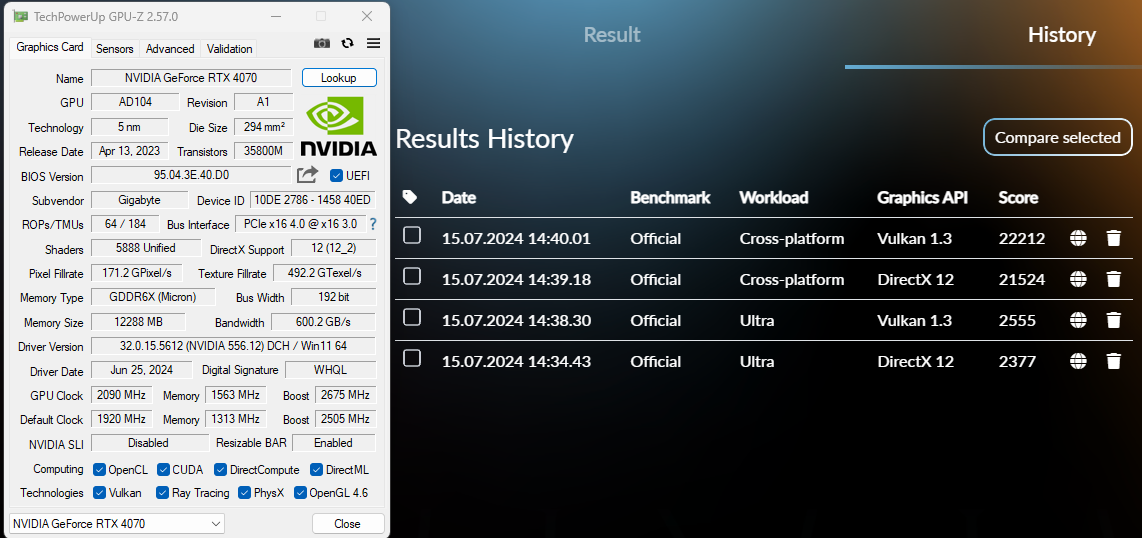Click the Close button in GPU-Z
Screen dimensions: 1142x538
tap(347, 523)
